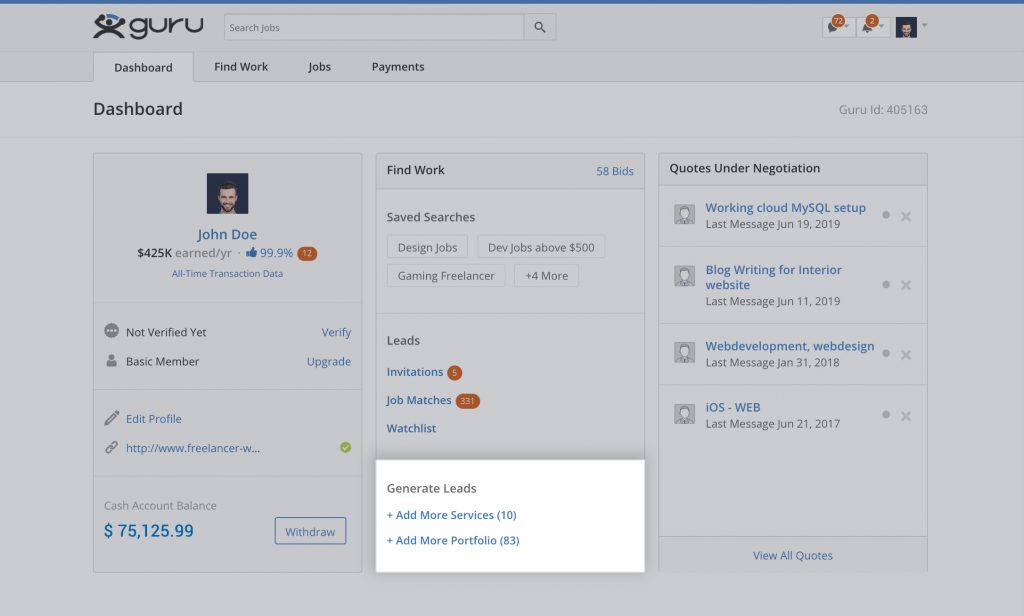Click the Guru logo

[148, 27]
